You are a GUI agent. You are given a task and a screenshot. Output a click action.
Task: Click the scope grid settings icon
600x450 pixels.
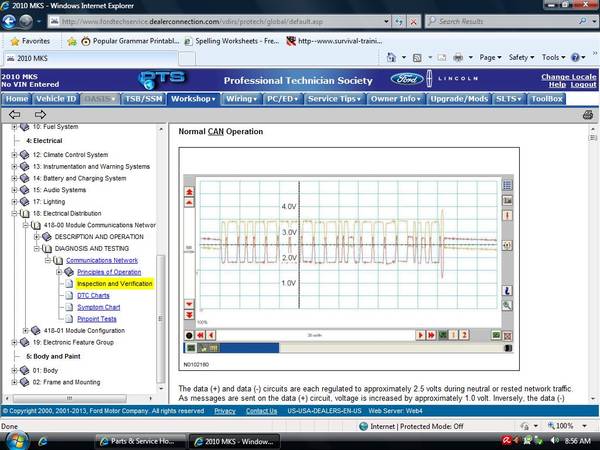pyautogui.click(x=507, y=185)
